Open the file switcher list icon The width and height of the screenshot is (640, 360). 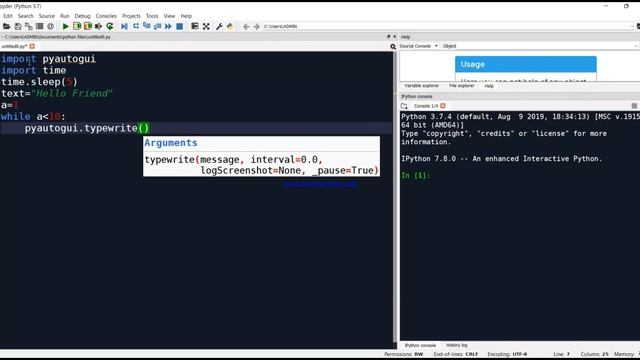[40, 26]
